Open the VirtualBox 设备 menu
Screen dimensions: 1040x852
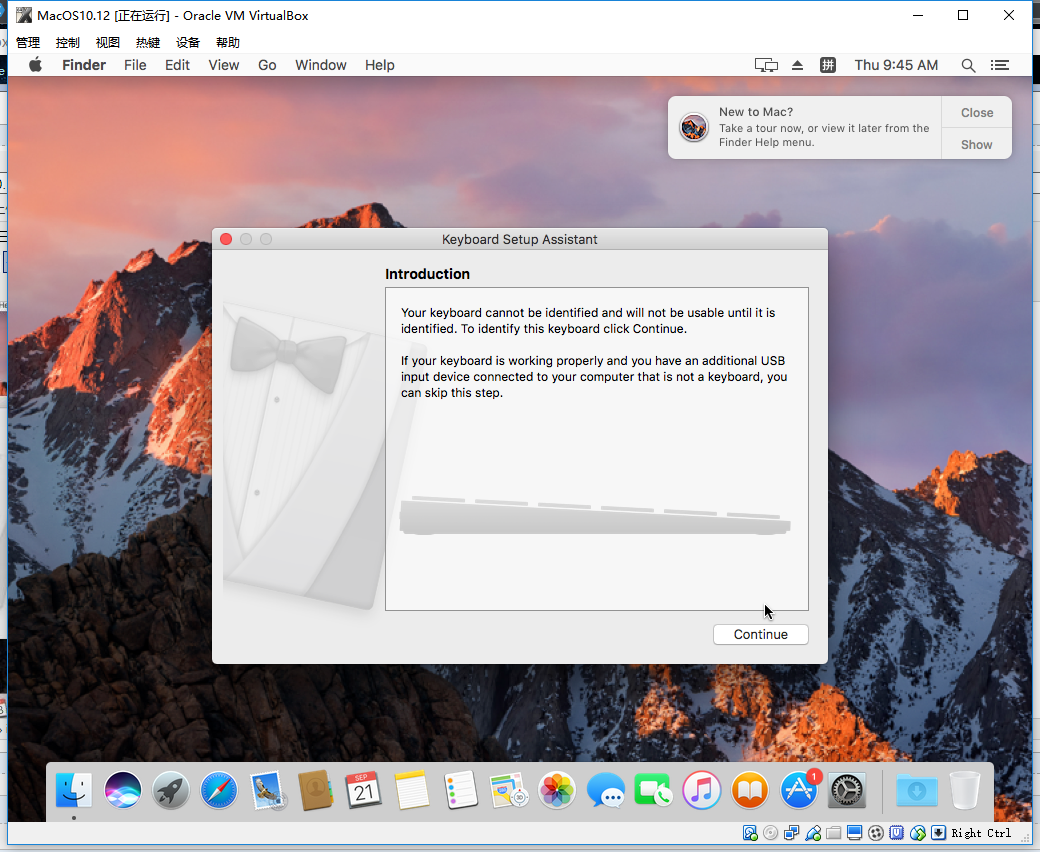pos(187,42)
